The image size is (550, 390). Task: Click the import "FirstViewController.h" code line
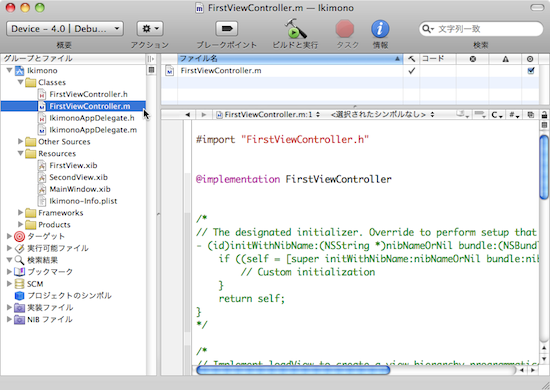pyautogui.click(x=282, y=140)
